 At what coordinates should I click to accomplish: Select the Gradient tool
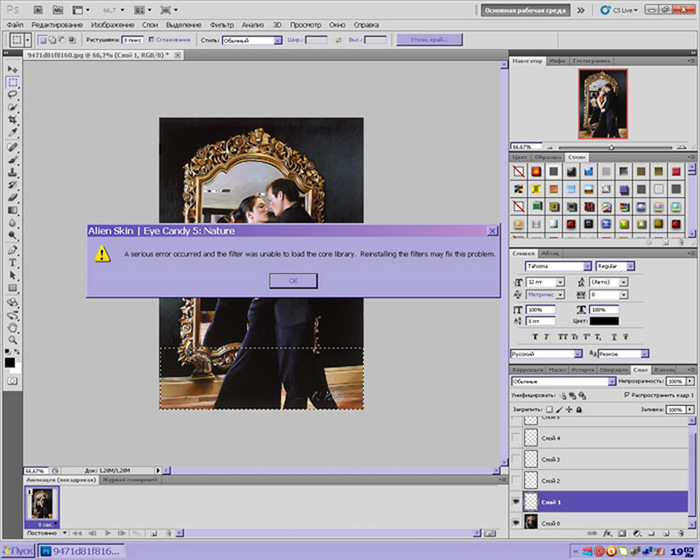coord(12,210)
